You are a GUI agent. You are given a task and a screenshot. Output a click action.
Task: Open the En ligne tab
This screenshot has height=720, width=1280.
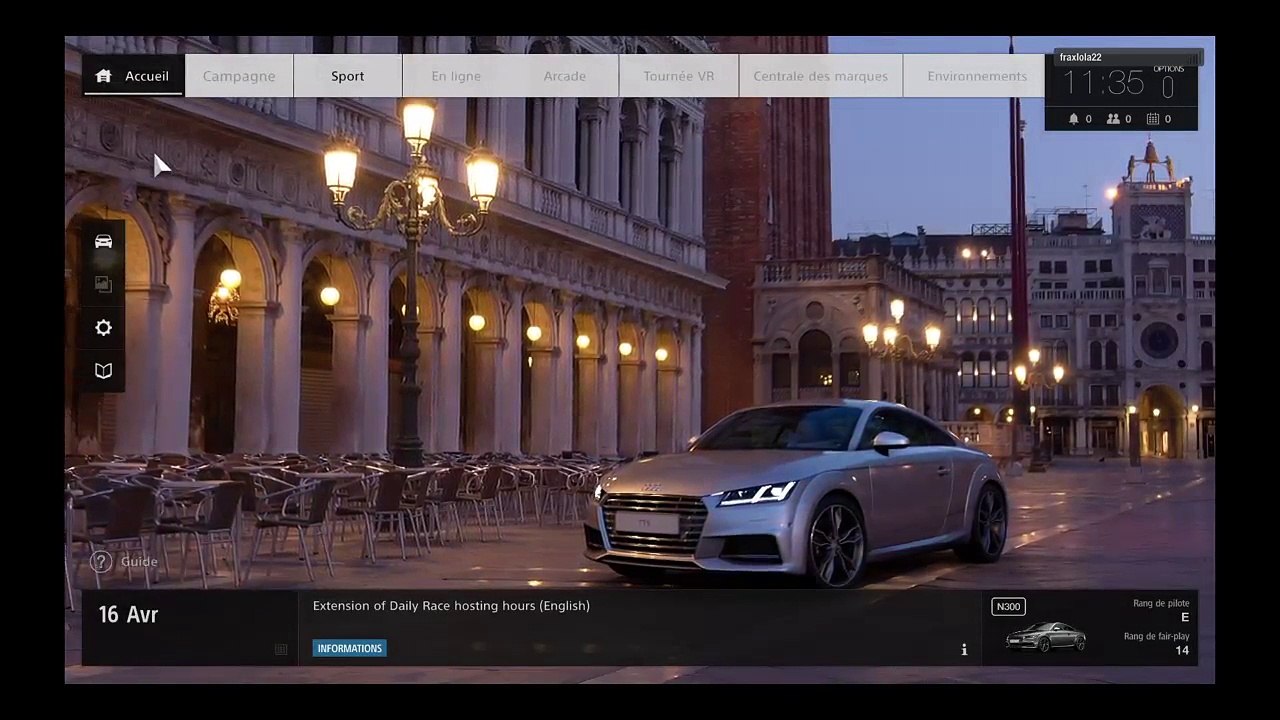coord(456,76)
